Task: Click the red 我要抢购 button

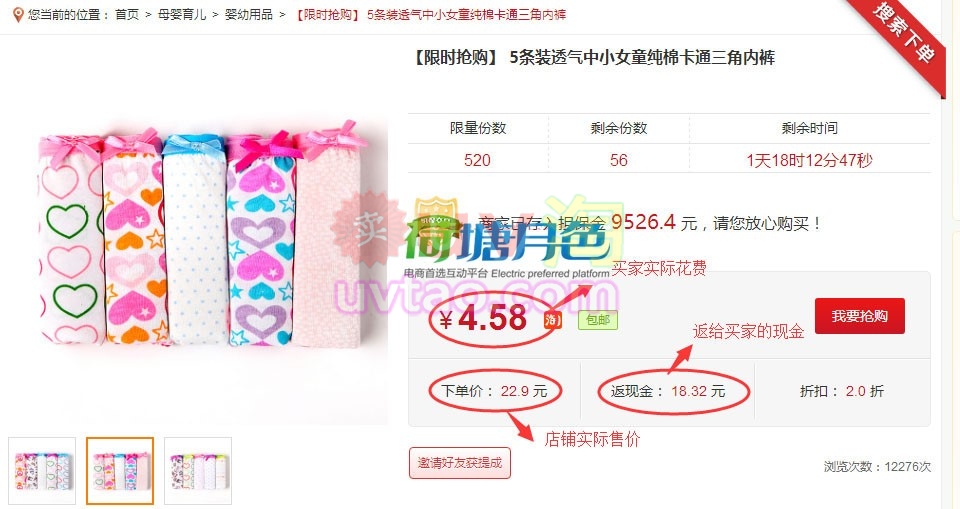Action: click(859, 316)
